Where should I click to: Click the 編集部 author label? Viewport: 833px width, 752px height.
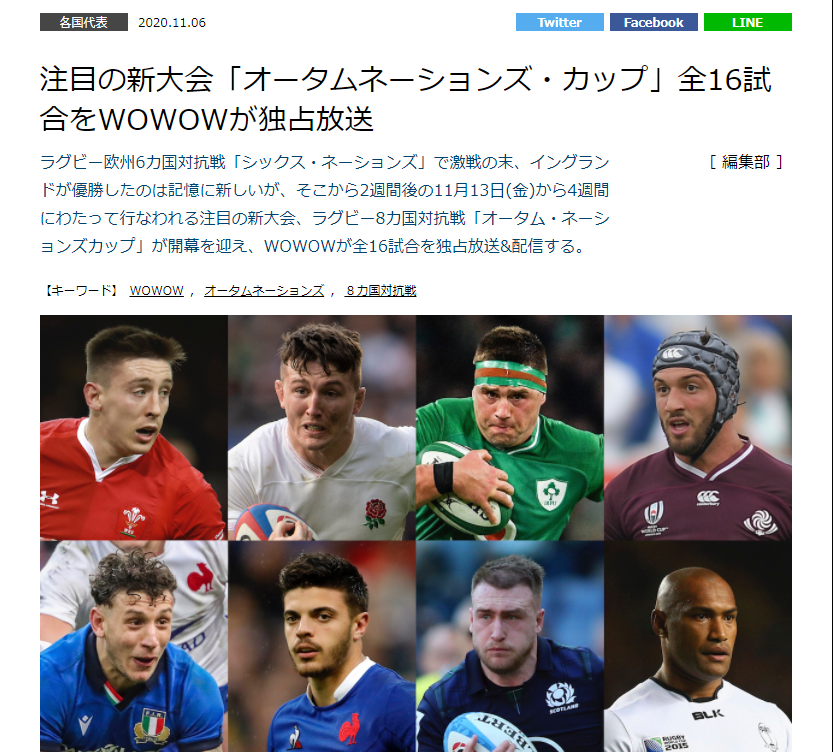746,162
